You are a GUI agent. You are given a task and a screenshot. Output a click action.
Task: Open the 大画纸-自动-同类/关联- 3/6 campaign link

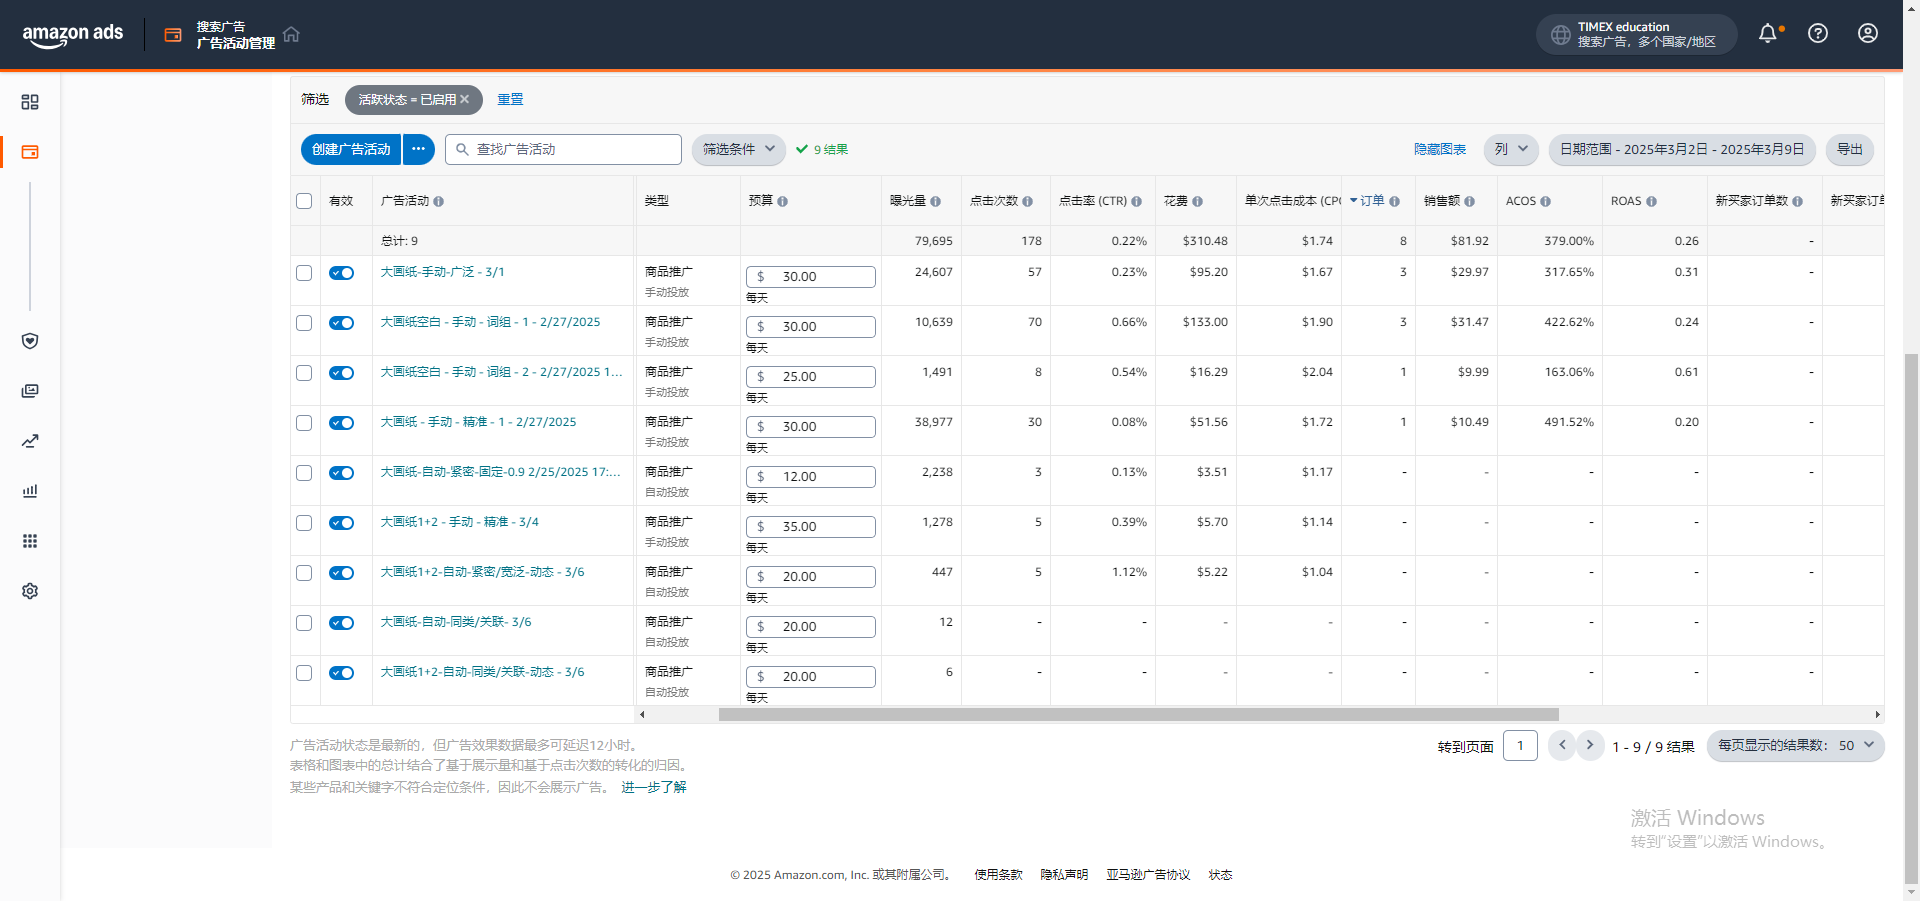tap(456, 622)
